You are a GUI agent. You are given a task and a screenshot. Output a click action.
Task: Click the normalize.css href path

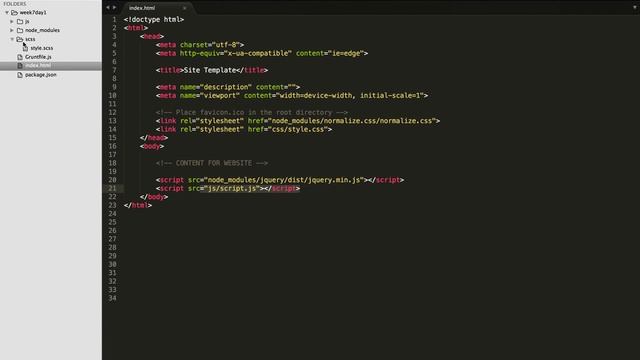(352, 121)
